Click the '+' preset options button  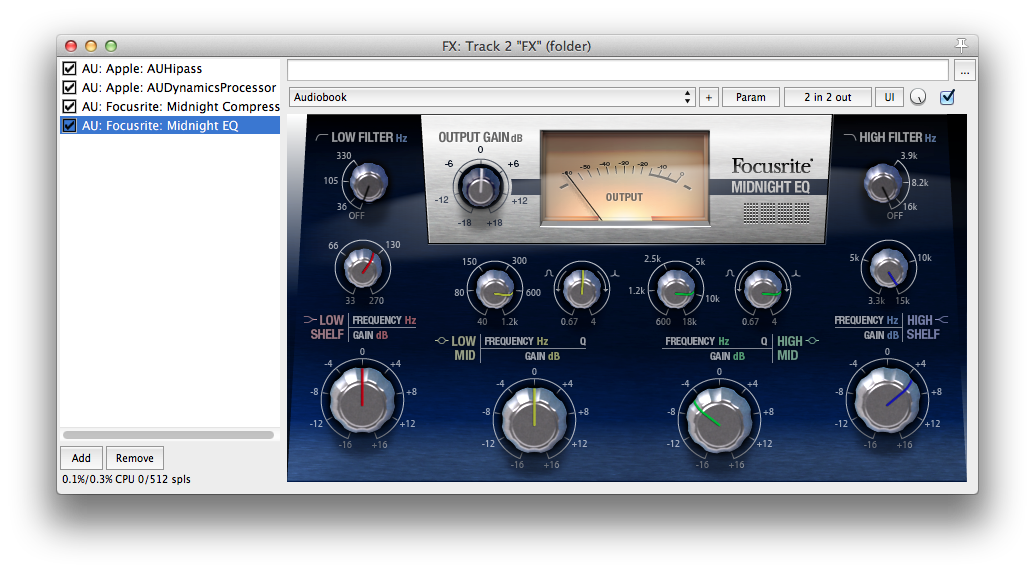(708, 97)
